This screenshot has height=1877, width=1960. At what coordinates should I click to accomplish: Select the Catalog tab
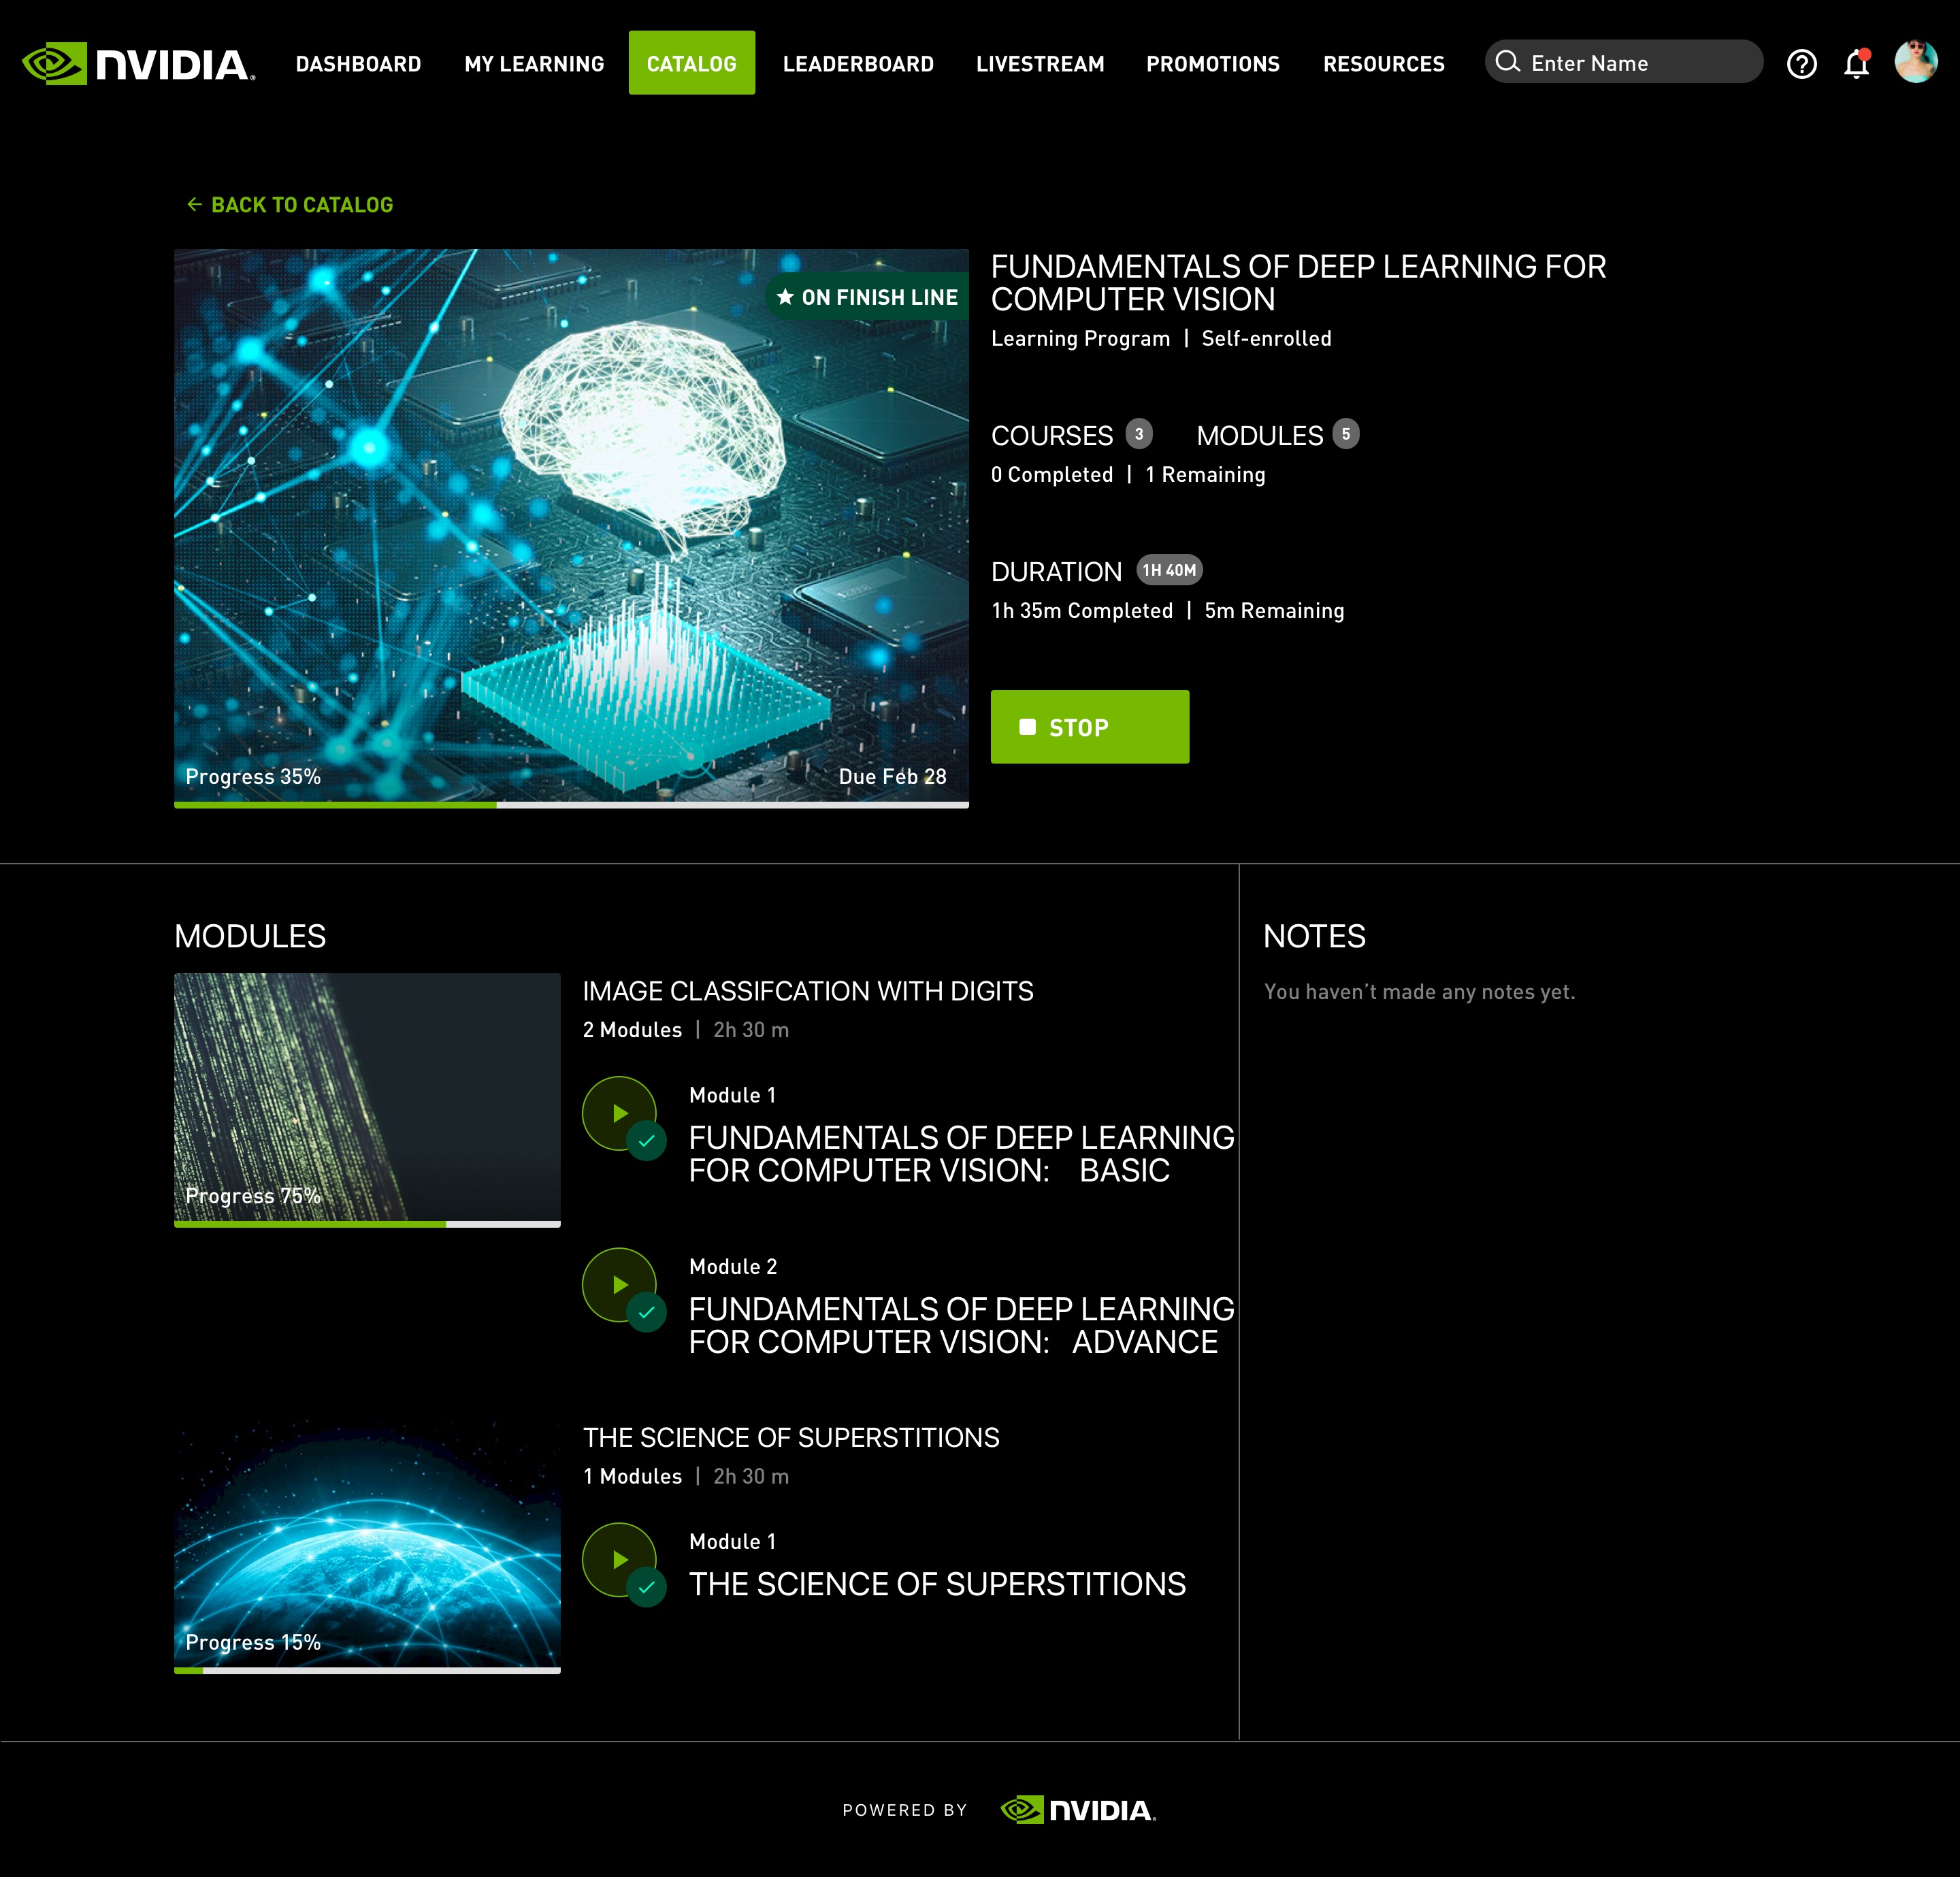click(692, 63)
